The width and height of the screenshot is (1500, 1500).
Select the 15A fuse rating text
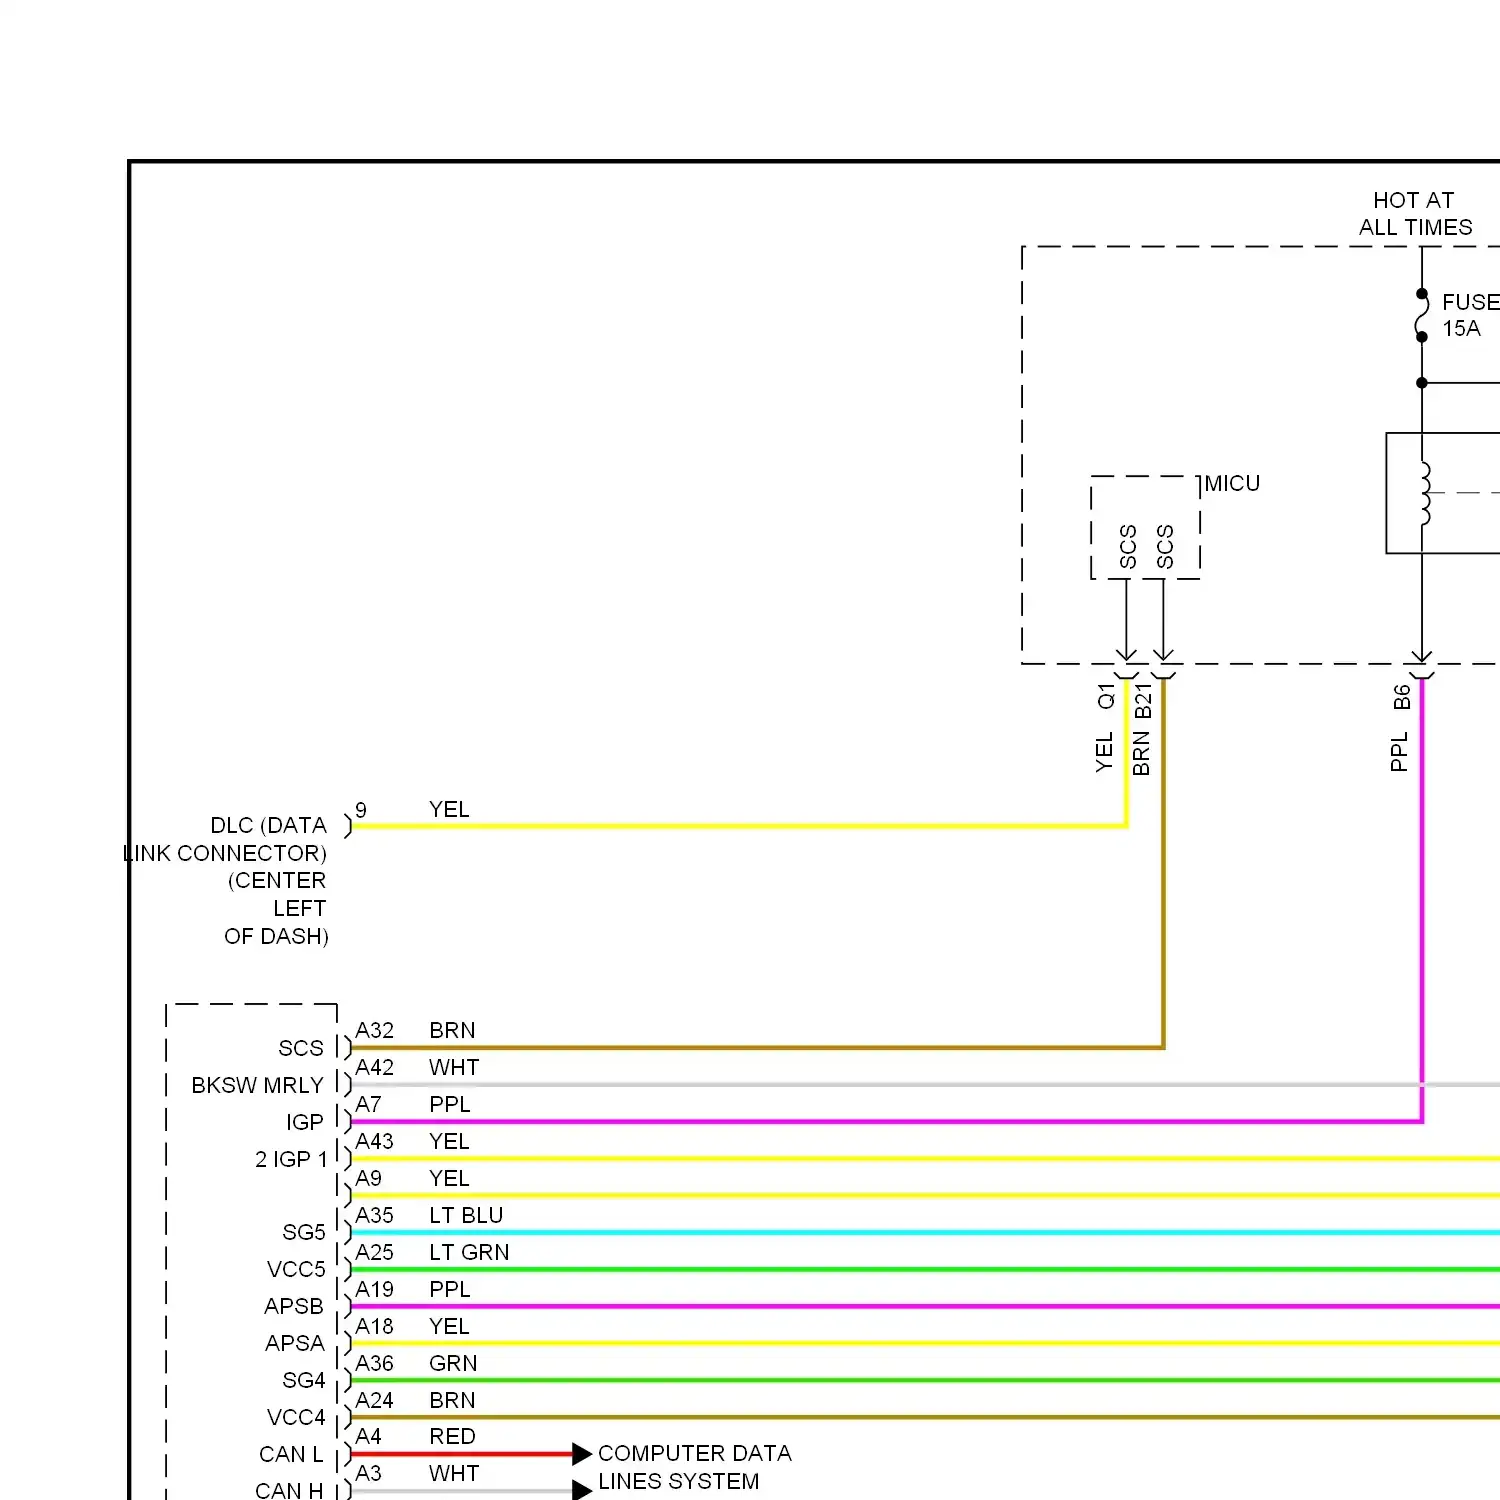(1461, 329)
